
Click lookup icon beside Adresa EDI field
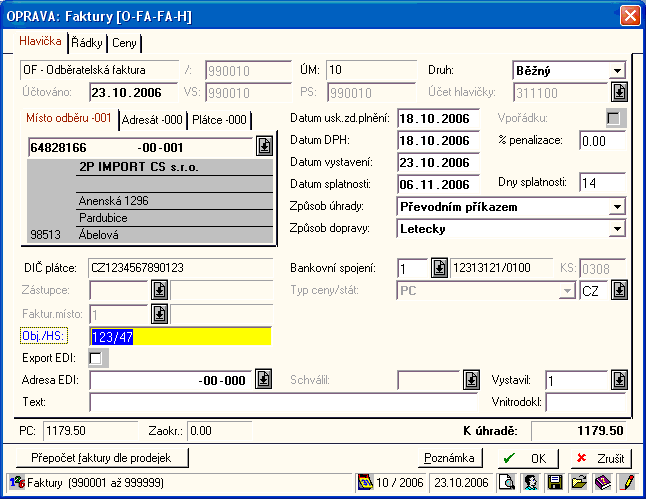263,379
